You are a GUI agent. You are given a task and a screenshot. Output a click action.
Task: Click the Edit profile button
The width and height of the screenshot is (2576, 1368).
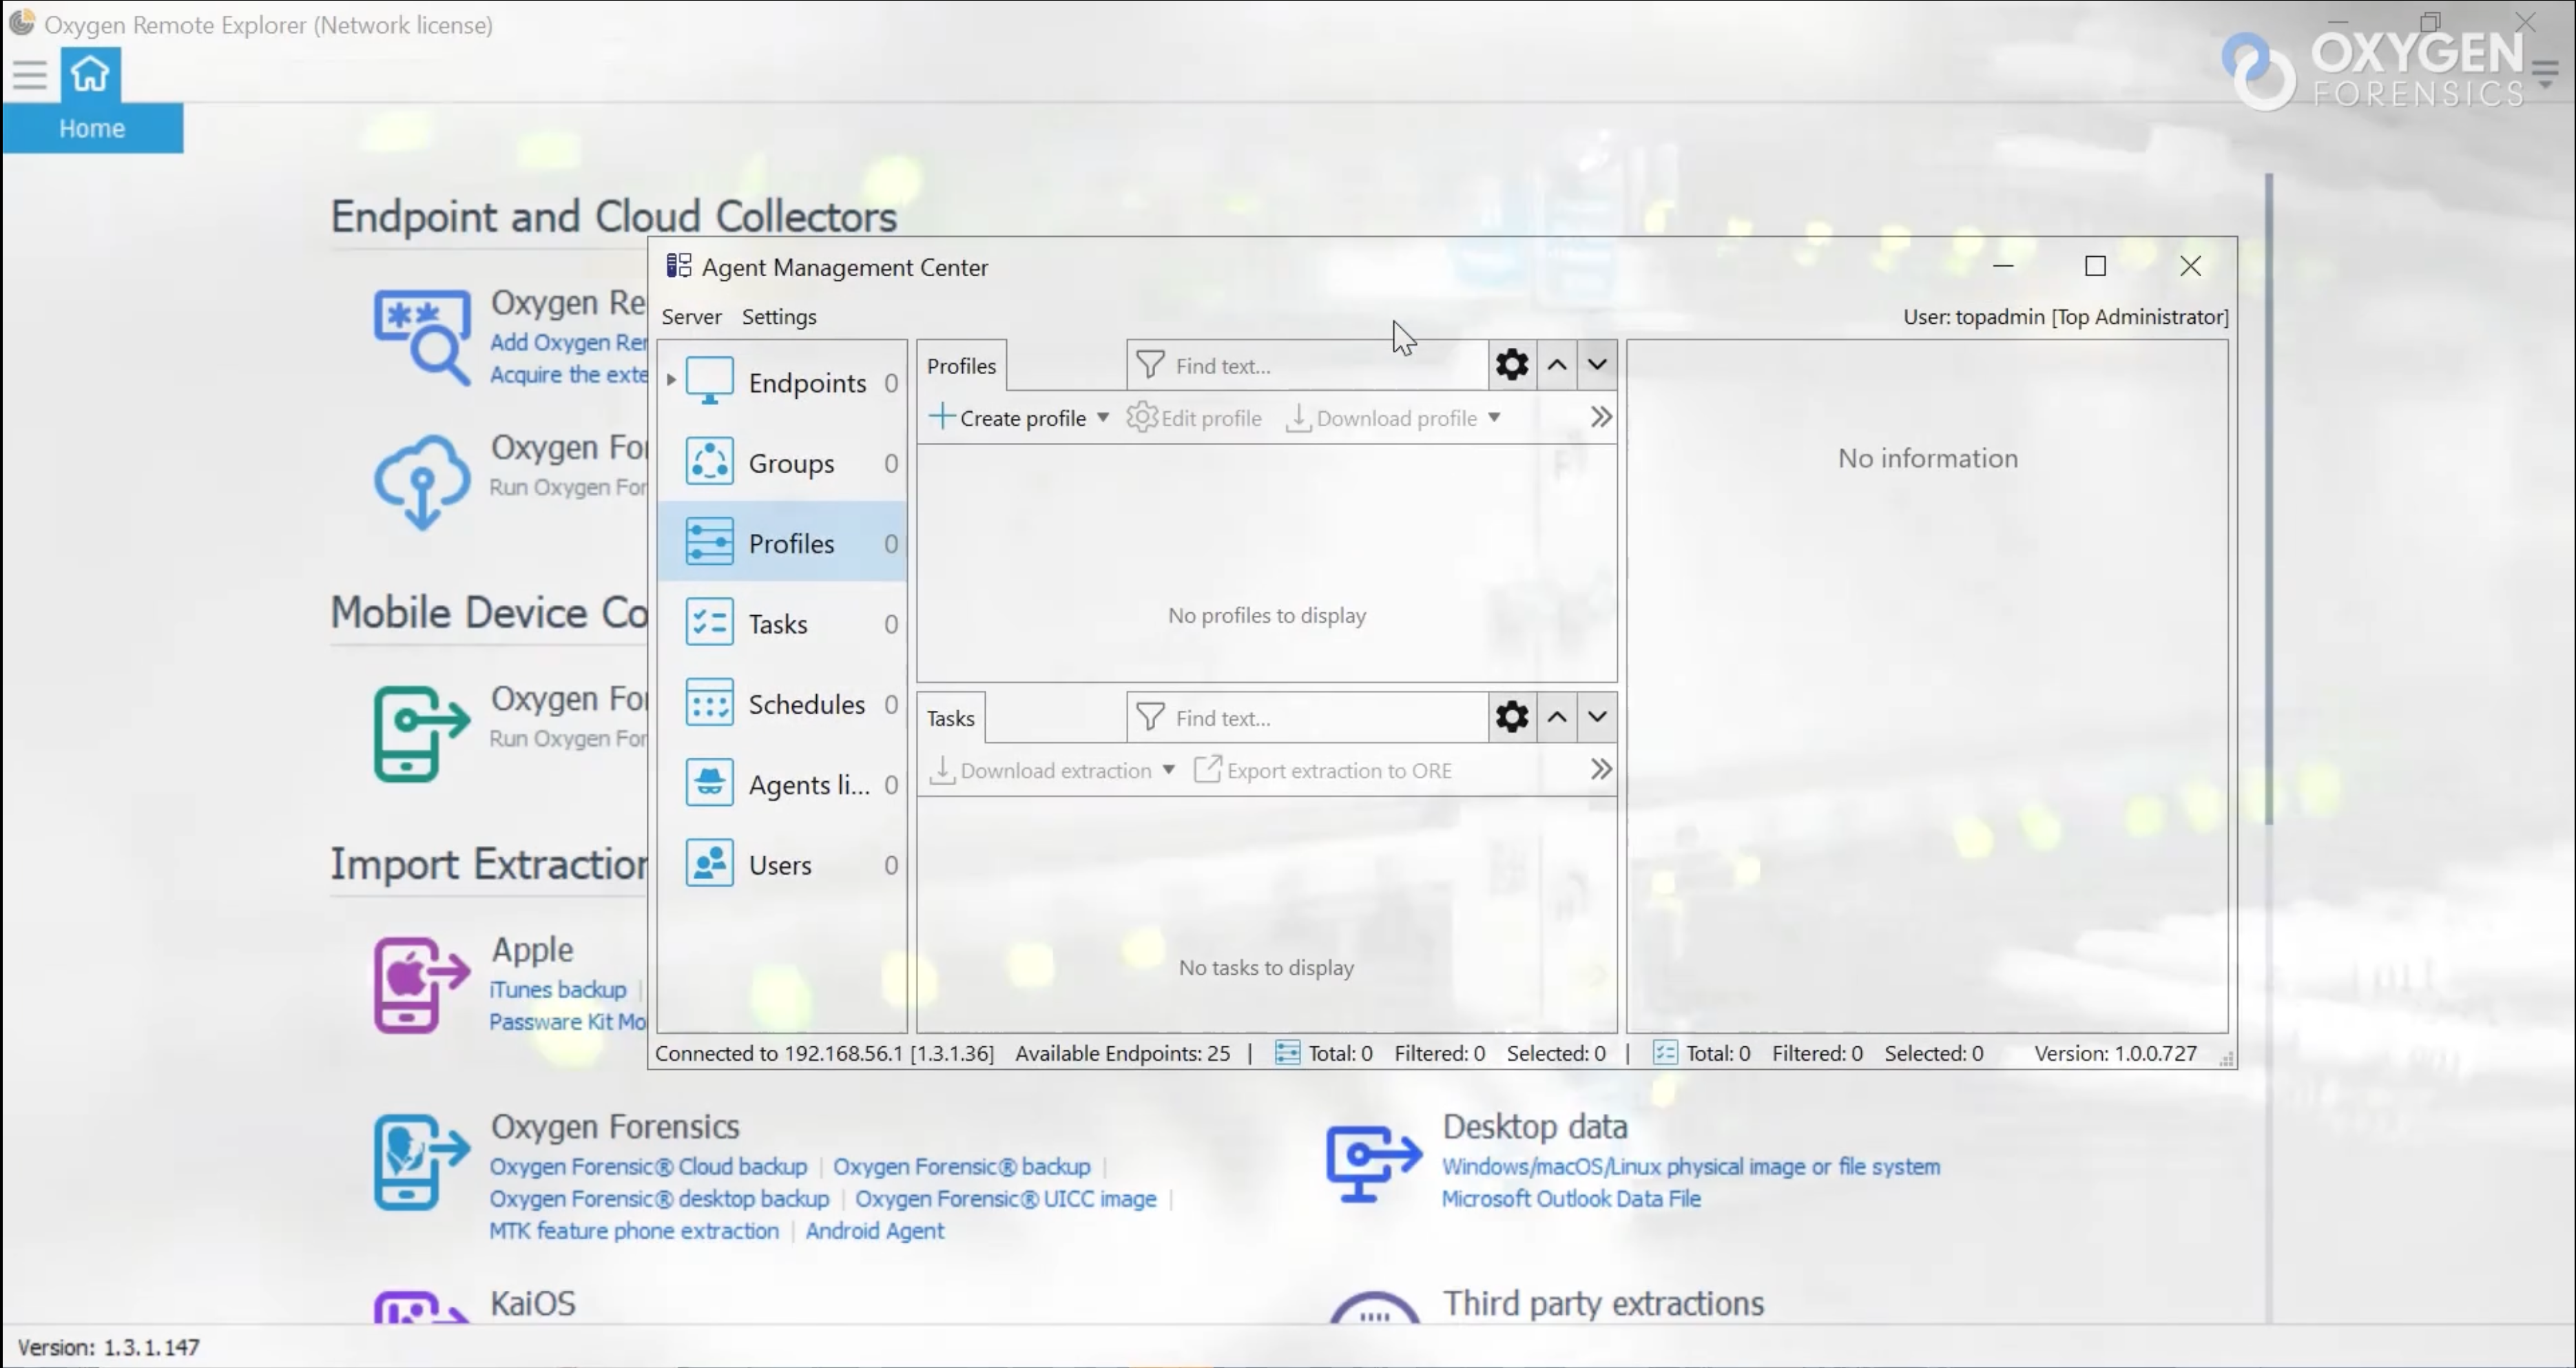[x=1194, y=417]
